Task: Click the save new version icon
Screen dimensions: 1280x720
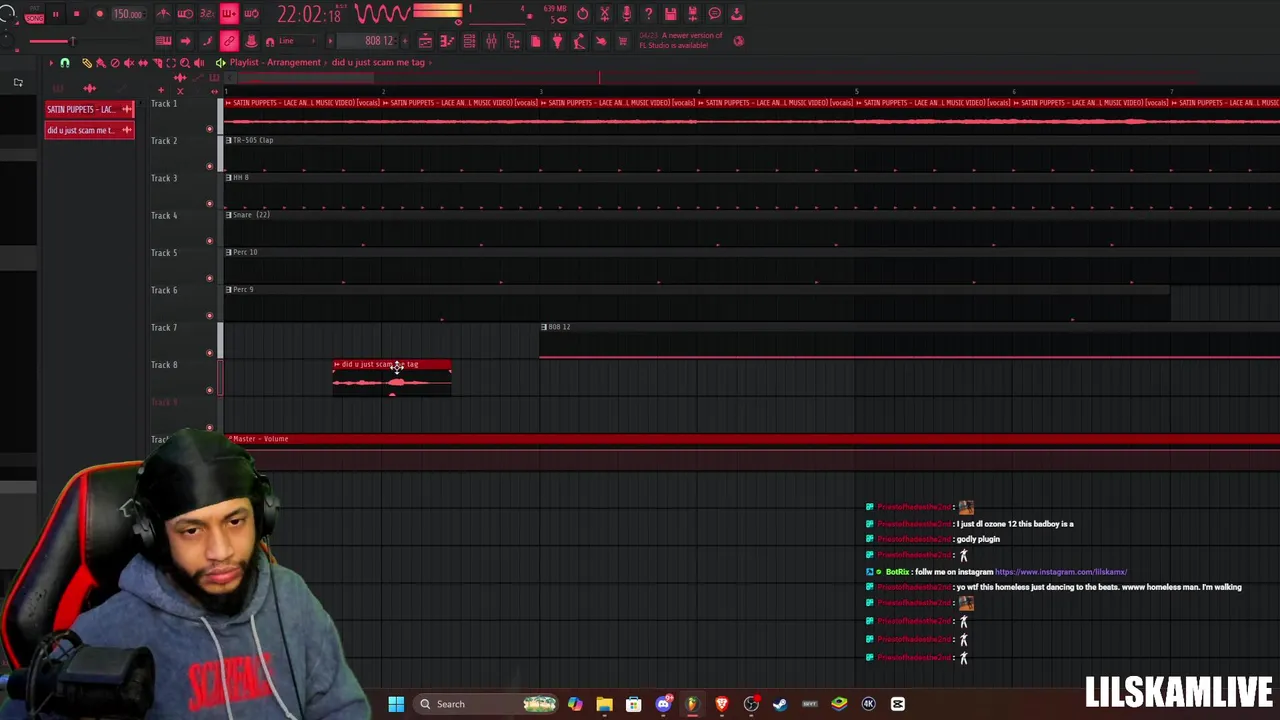Action: 693,14
